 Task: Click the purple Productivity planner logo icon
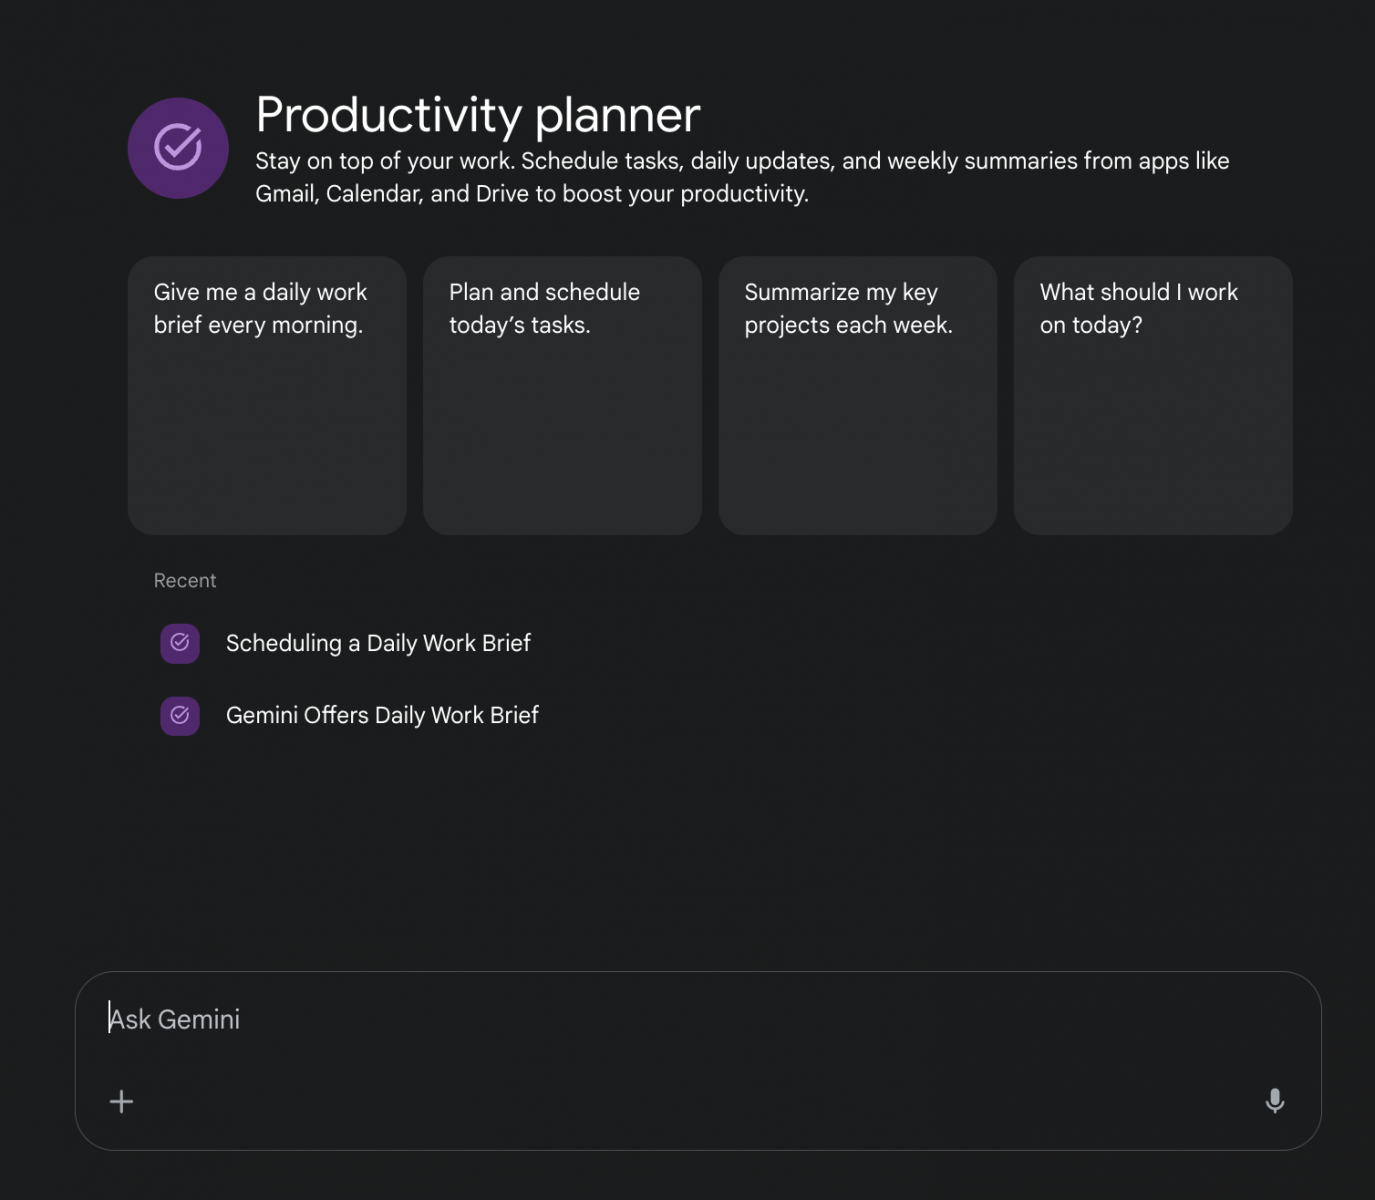point(178,148)
